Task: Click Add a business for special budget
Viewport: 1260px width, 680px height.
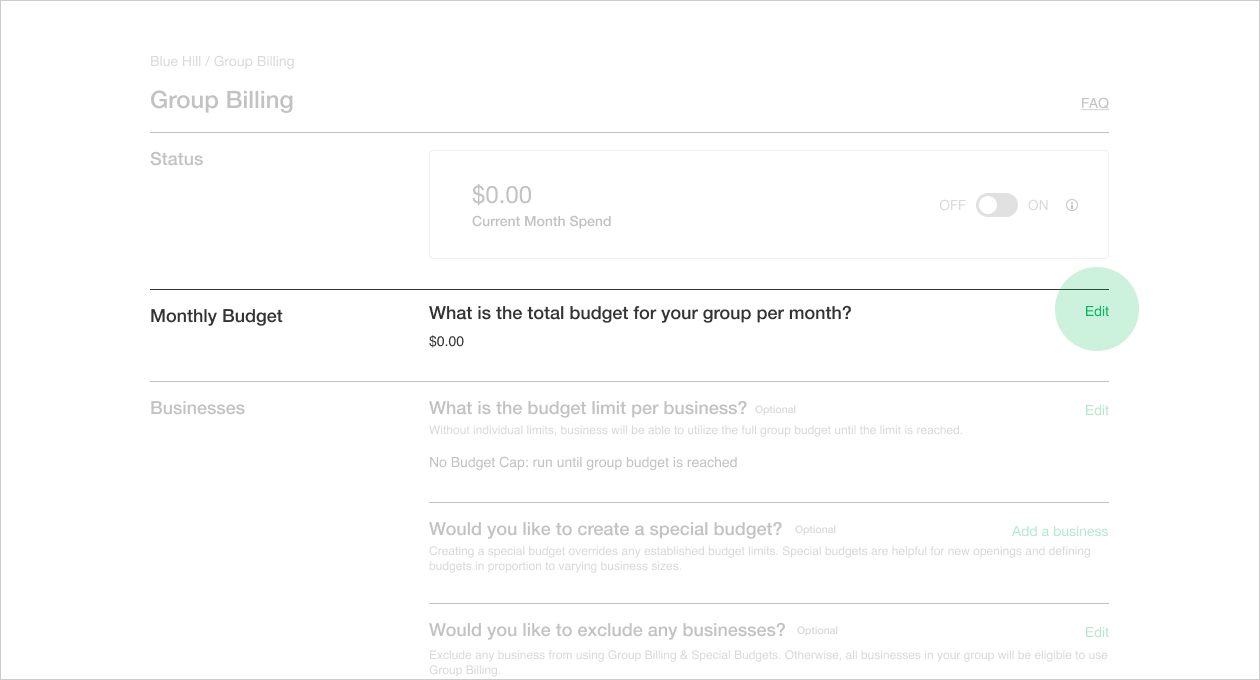Action: coord(1059,531)
